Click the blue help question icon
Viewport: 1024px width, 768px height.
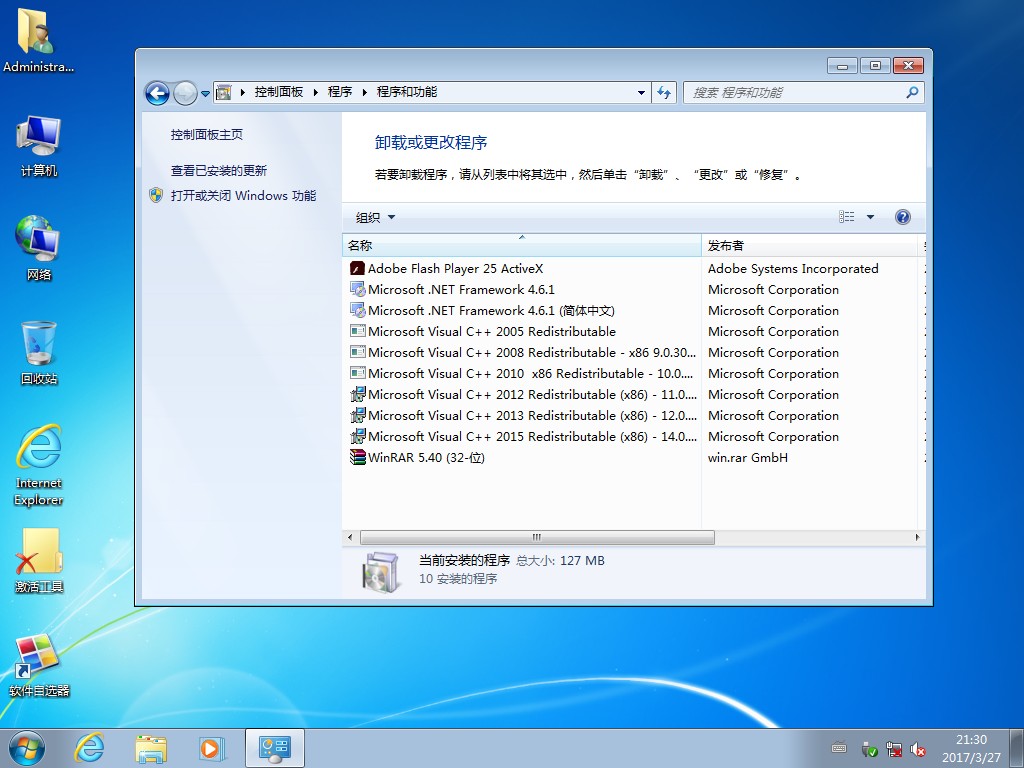(x=903, y=217)
